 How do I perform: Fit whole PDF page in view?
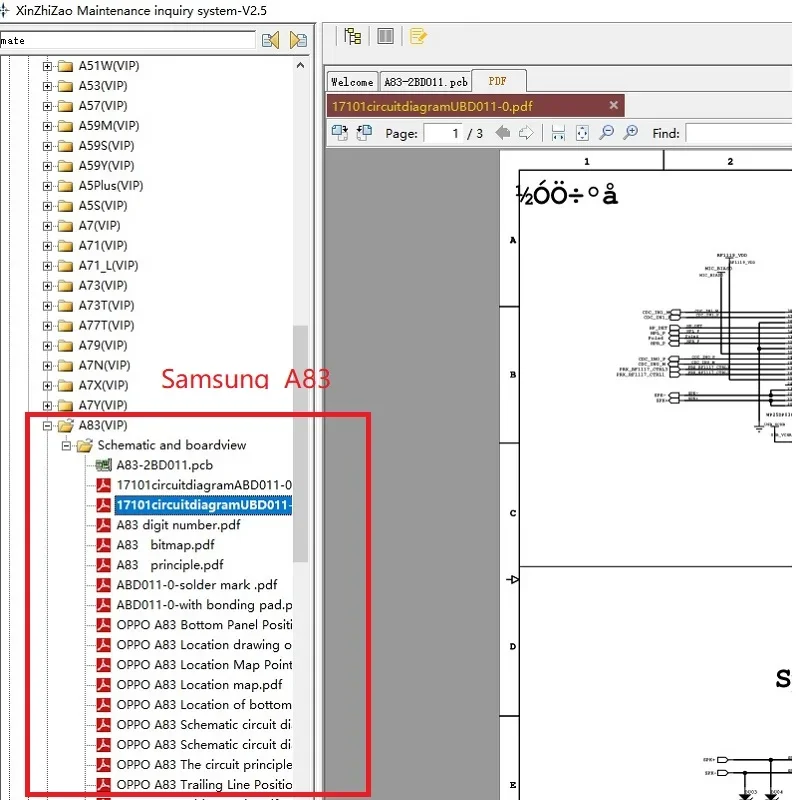582,133
